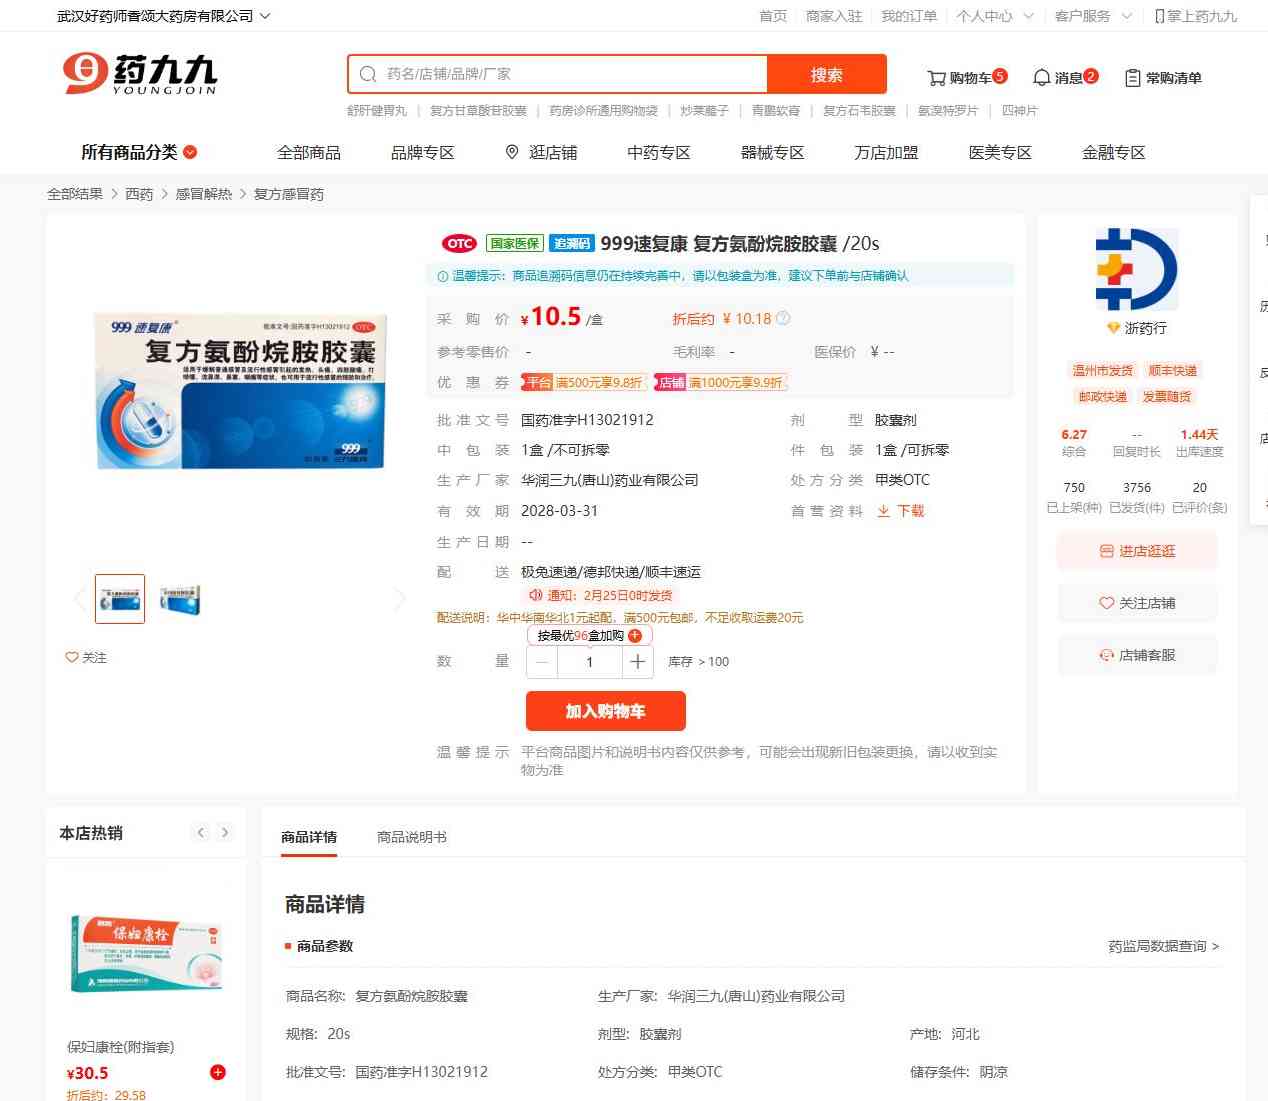Image resolution: width=1268 pixels, height=1101 pixels.
Task: Select the second product thumbnail image
Action: pos(180,599)
